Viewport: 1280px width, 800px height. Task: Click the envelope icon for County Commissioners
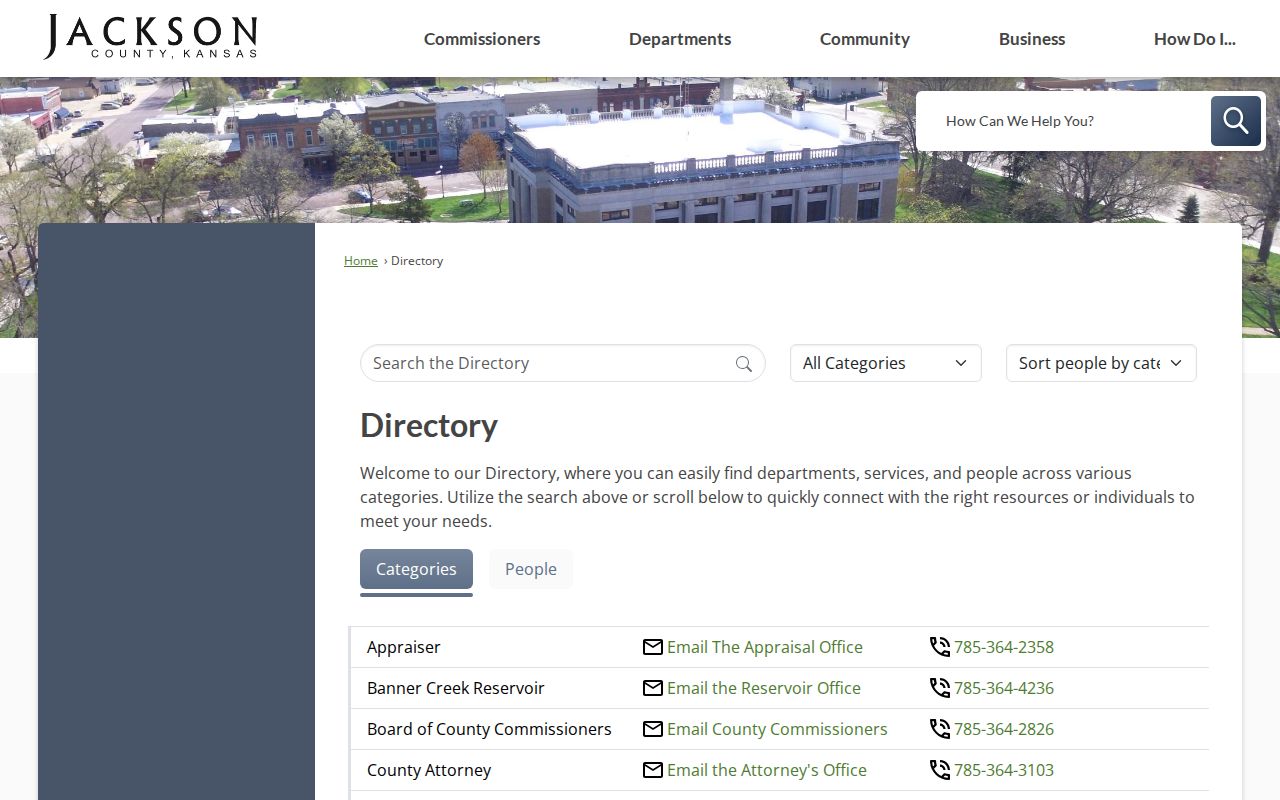(x=653, y=729)
